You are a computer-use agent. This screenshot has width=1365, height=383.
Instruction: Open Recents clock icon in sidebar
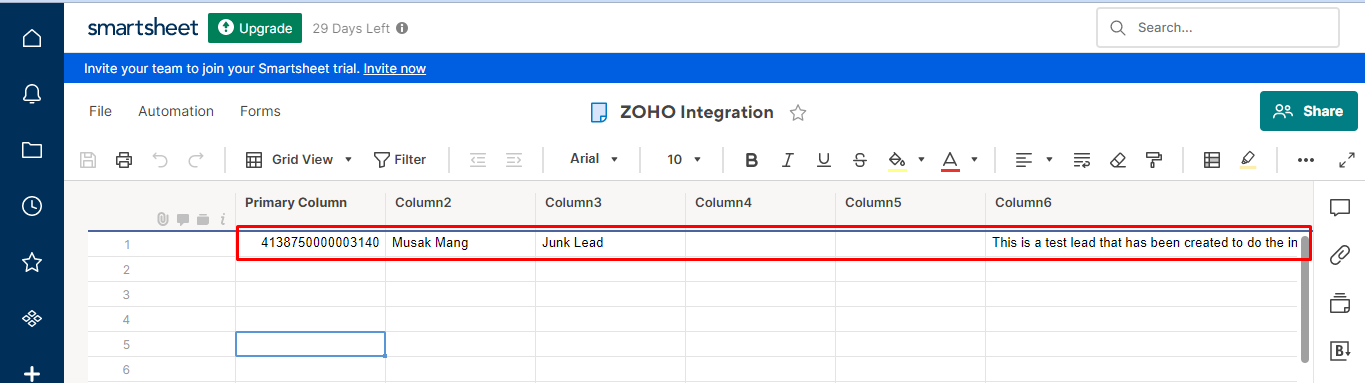tap(32, 206)
